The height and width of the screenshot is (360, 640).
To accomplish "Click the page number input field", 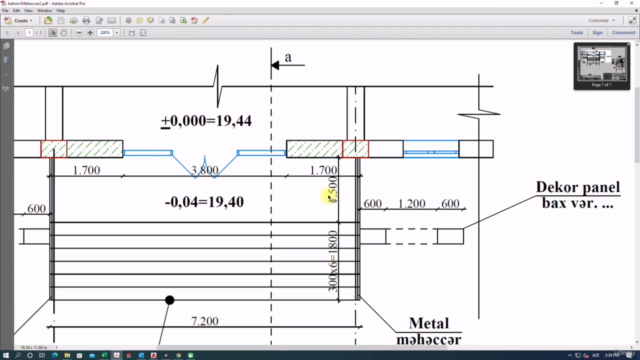I will click(29, 33).
